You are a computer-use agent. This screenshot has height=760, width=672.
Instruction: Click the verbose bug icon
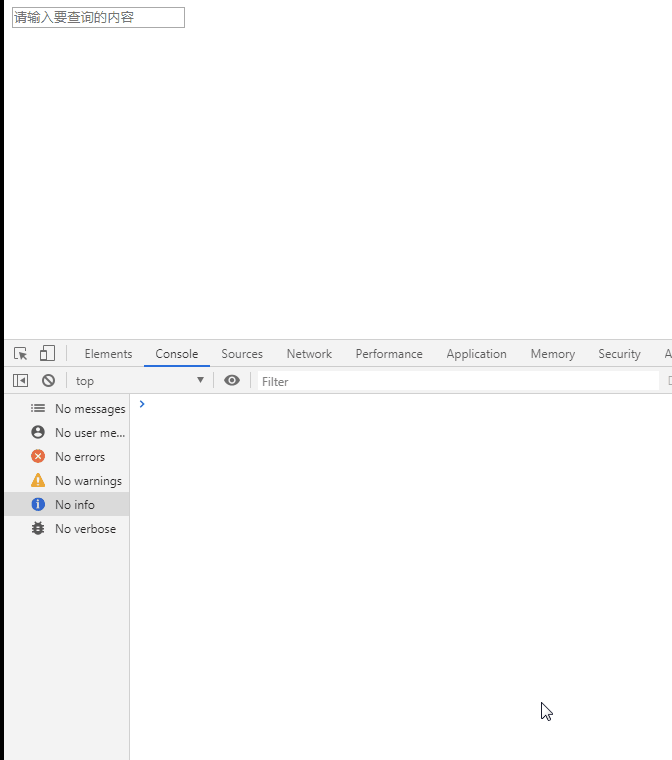[x=38, y=528]
